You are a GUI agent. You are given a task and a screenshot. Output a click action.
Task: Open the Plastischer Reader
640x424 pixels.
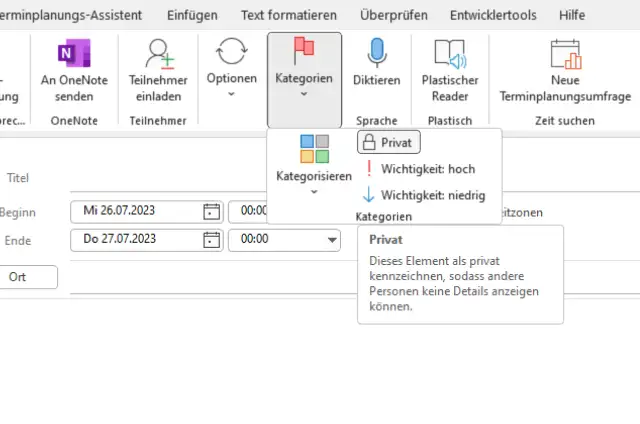pos(450,55)
